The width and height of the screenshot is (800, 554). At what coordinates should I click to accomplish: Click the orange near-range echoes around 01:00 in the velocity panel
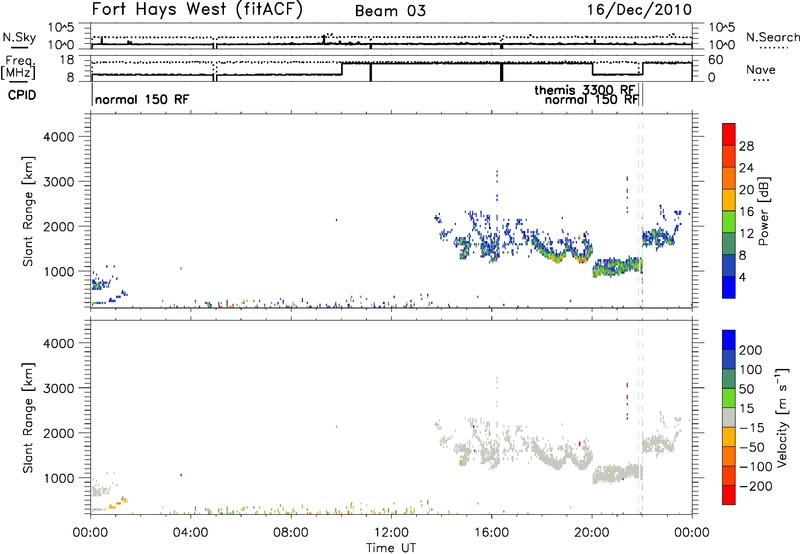click(119, 503)
